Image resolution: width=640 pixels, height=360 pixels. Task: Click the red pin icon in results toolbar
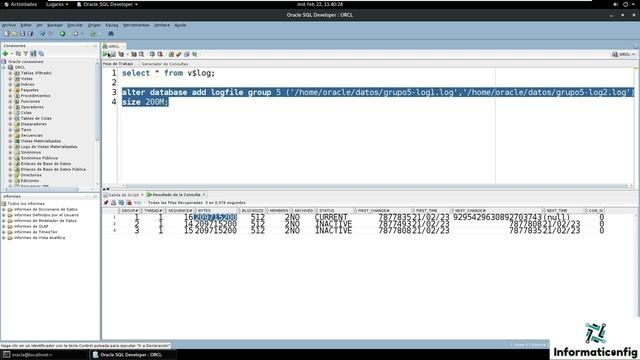coord(106,202)
